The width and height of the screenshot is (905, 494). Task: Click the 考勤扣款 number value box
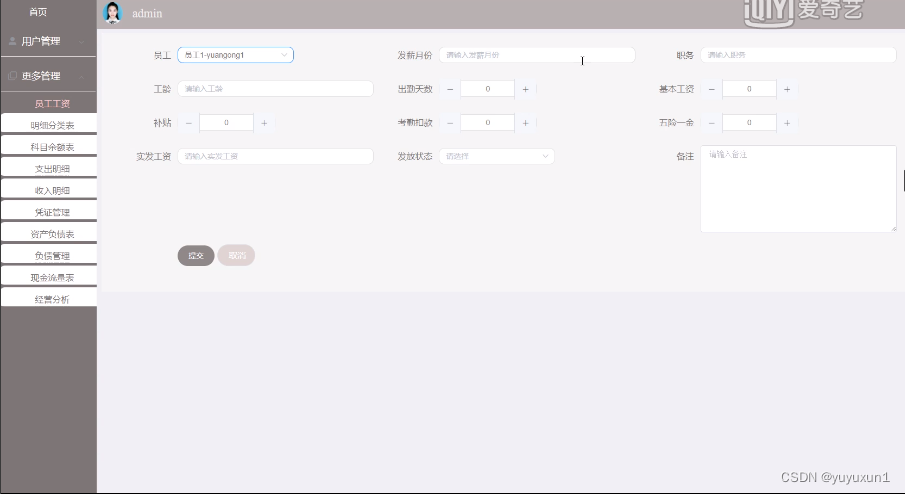point(488,123)
